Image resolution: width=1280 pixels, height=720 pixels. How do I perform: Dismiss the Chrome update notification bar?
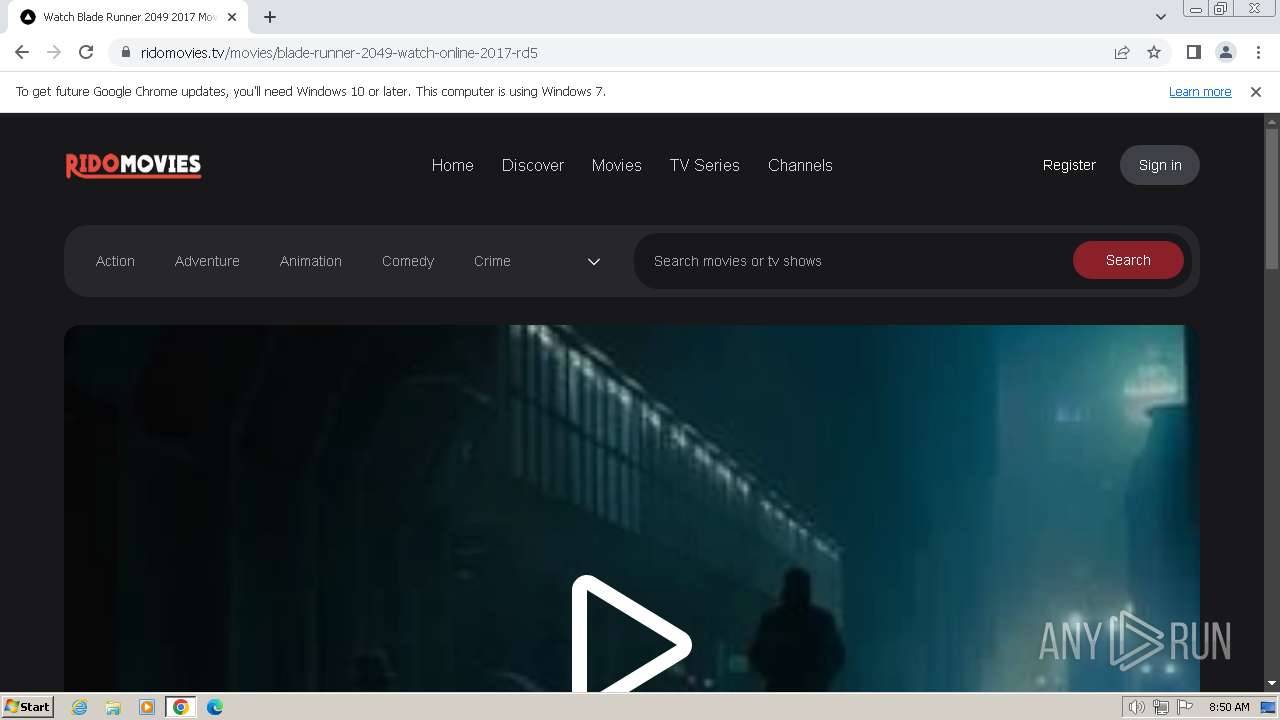point(1256,91)
